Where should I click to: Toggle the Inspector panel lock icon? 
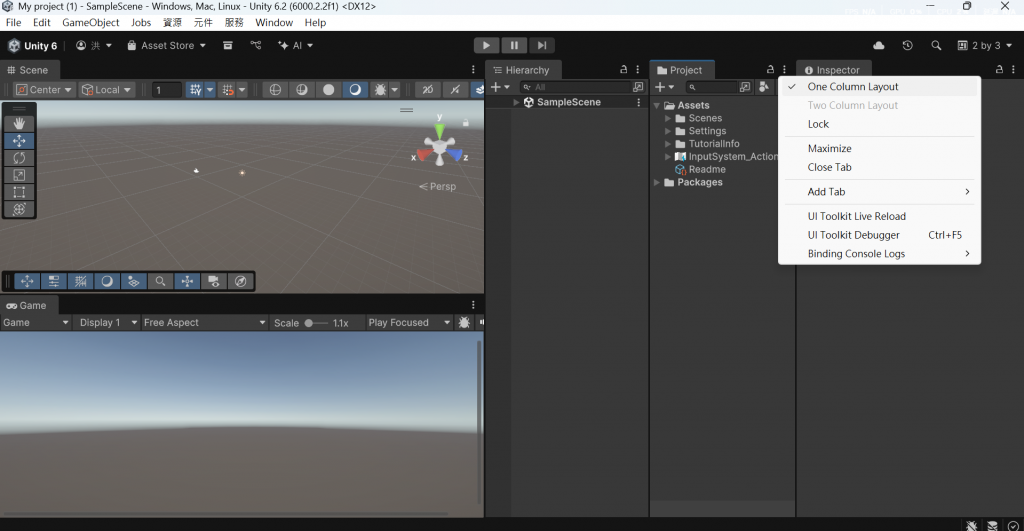pyautogui.click(x=999, y=69)
